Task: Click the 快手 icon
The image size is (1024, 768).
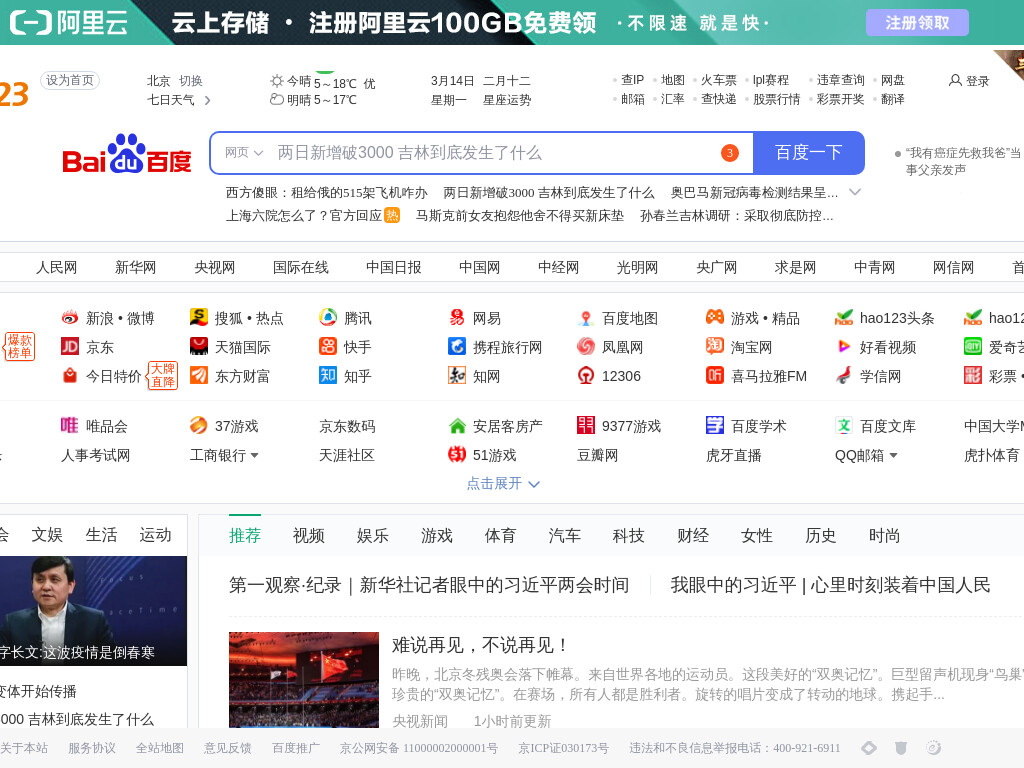Action: 328,346
